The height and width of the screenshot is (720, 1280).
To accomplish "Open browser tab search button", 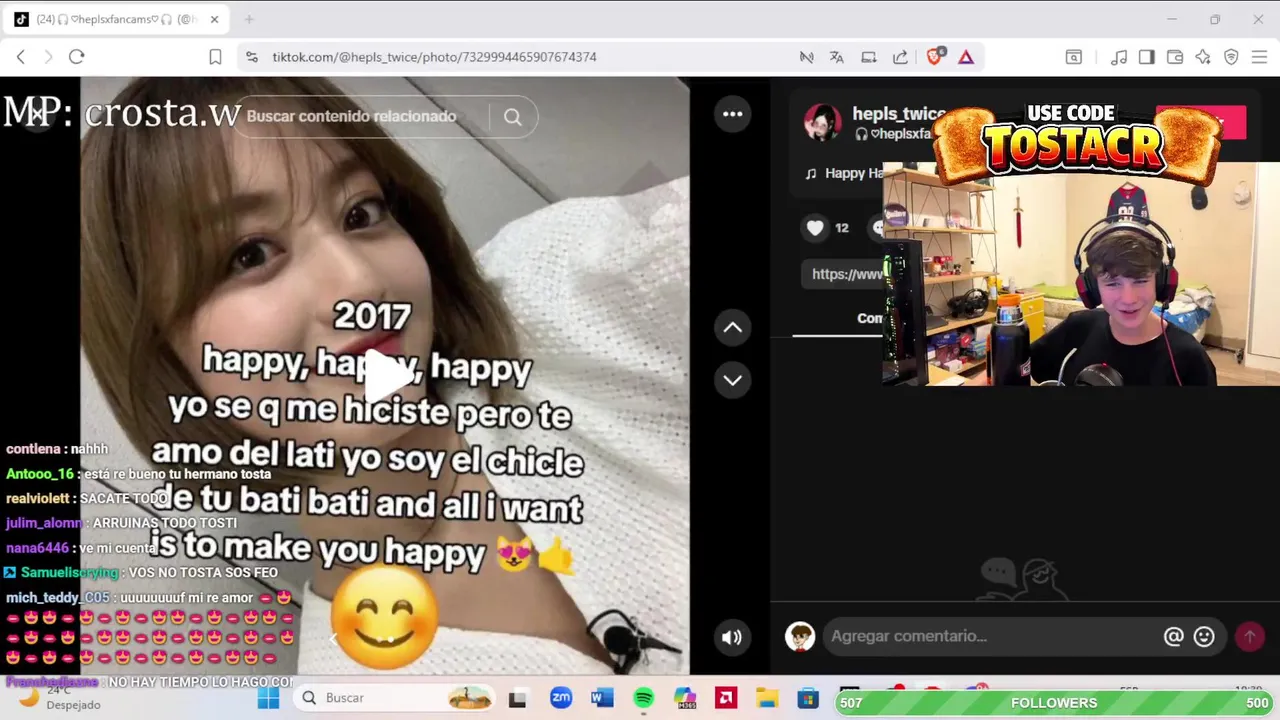I will click(1073, 57).
